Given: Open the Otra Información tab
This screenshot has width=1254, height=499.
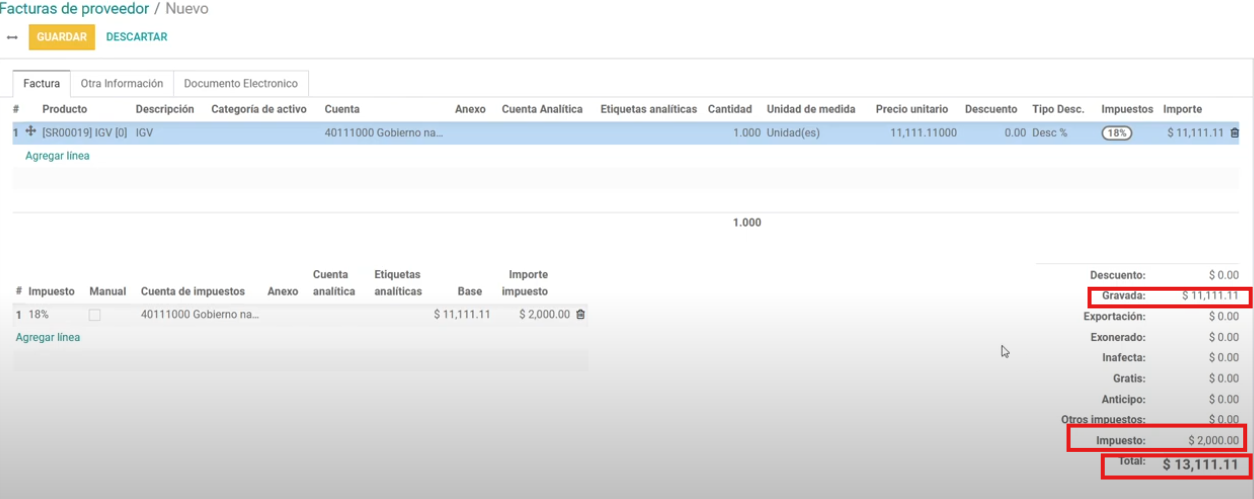Looking at the screenshot, I should [122, 83].
